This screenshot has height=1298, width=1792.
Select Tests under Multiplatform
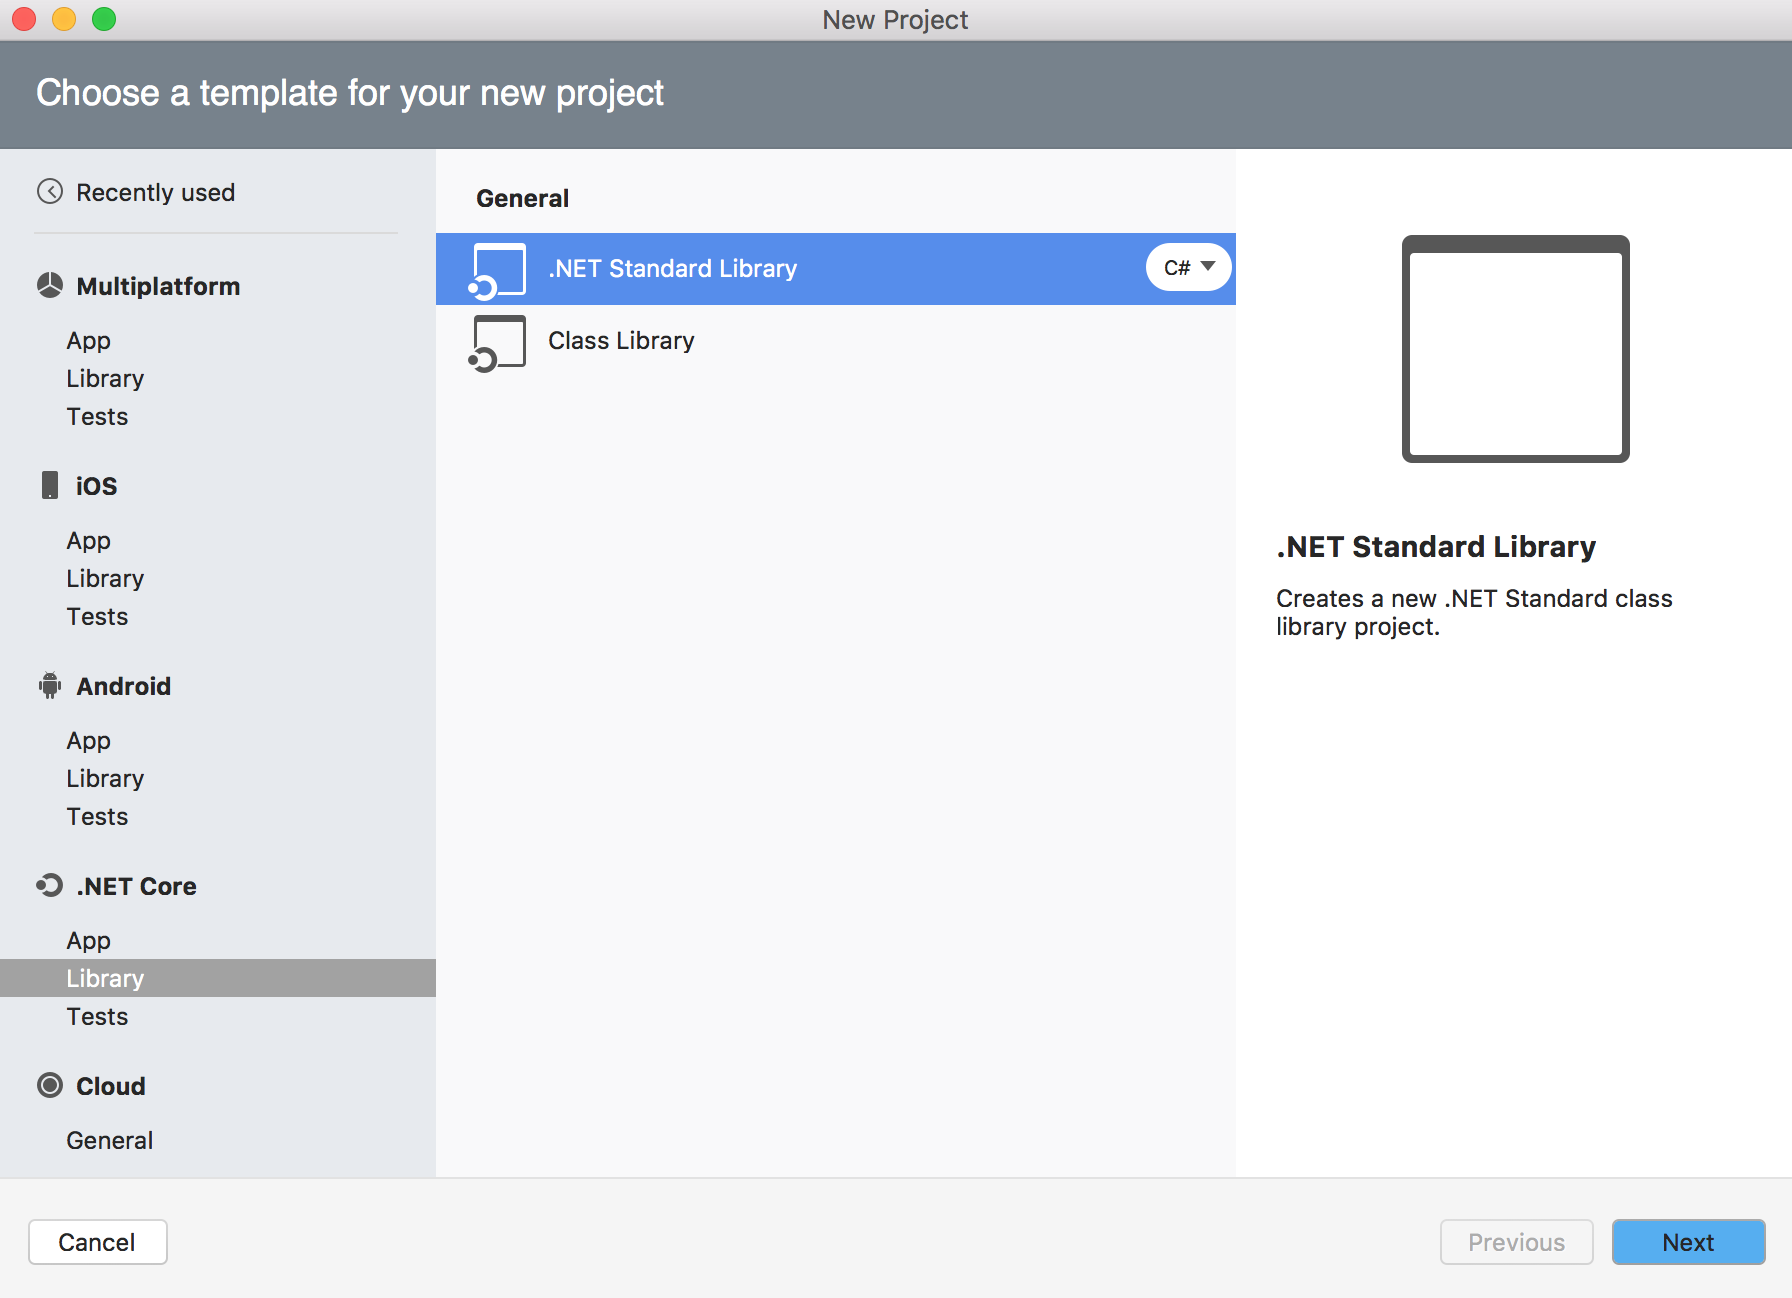pos(97,417)
